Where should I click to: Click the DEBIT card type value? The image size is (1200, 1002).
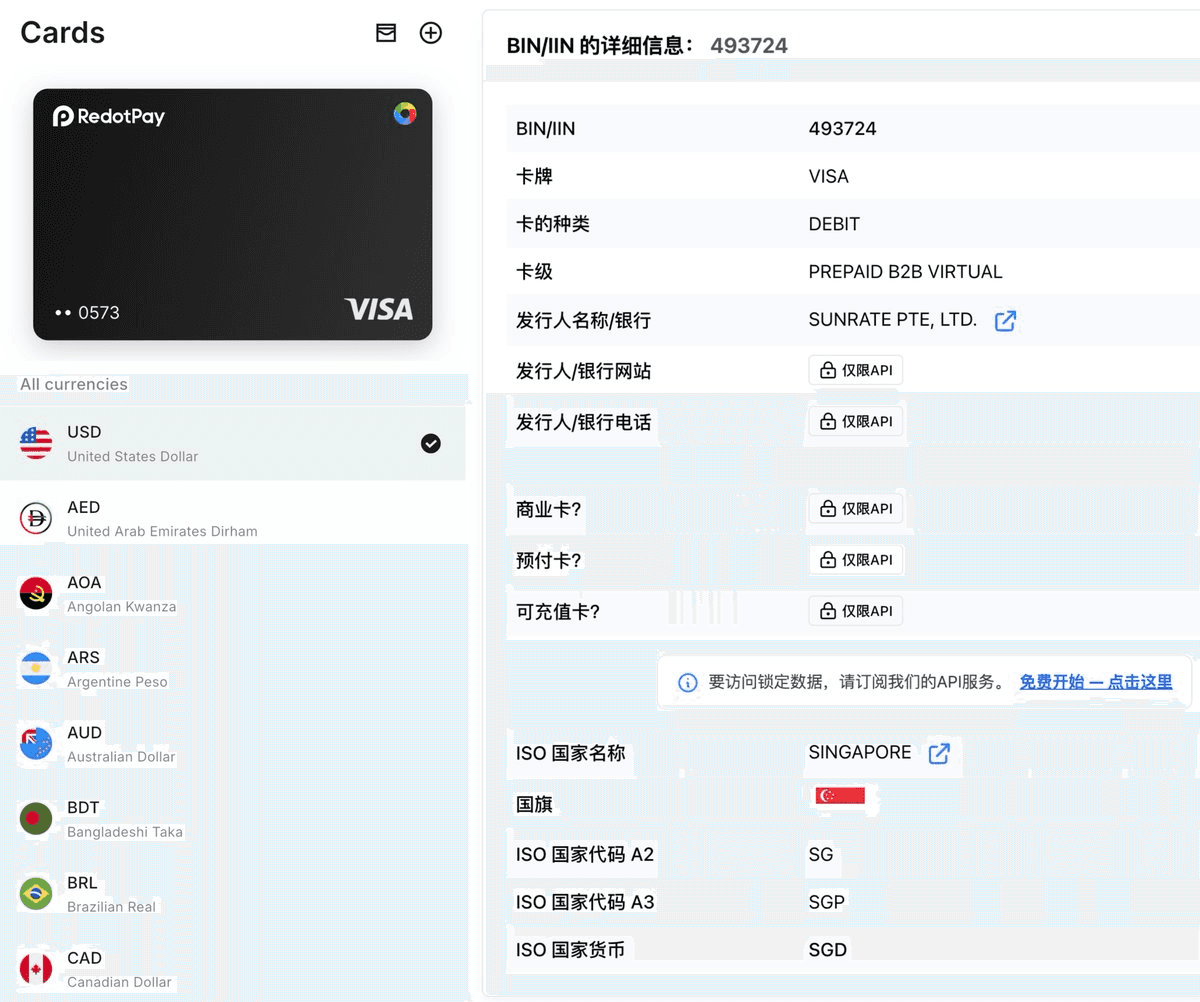tap(834, 224)
